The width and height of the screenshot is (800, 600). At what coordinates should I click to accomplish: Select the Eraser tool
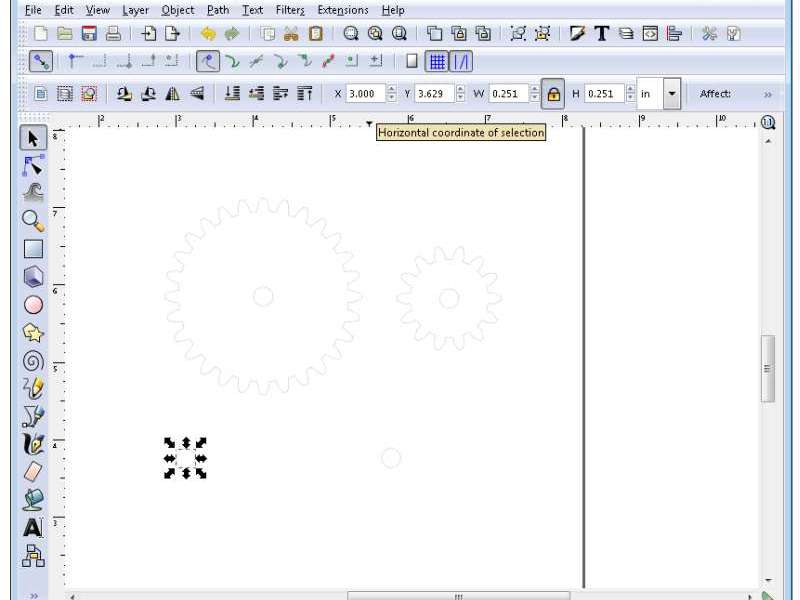point(33,471)
